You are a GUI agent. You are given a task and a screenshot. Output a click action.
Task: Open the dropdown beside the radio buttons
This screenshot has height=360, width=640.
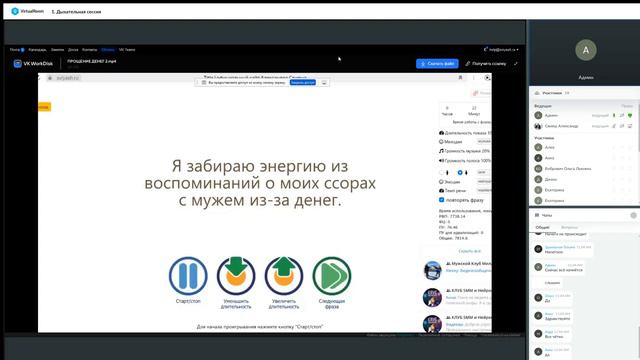[483, 173]
